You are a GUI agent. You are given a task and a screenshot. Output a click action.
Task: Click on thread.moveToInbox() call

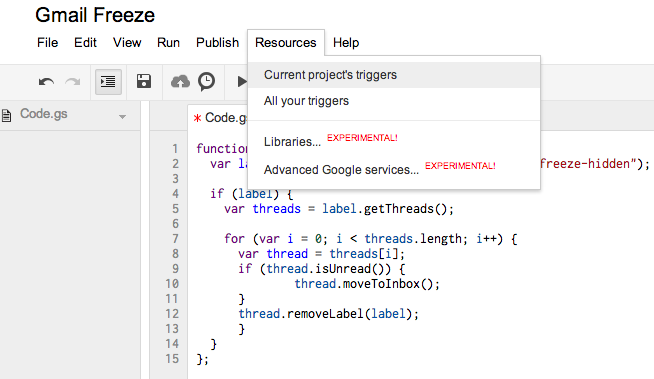(367, 284)
